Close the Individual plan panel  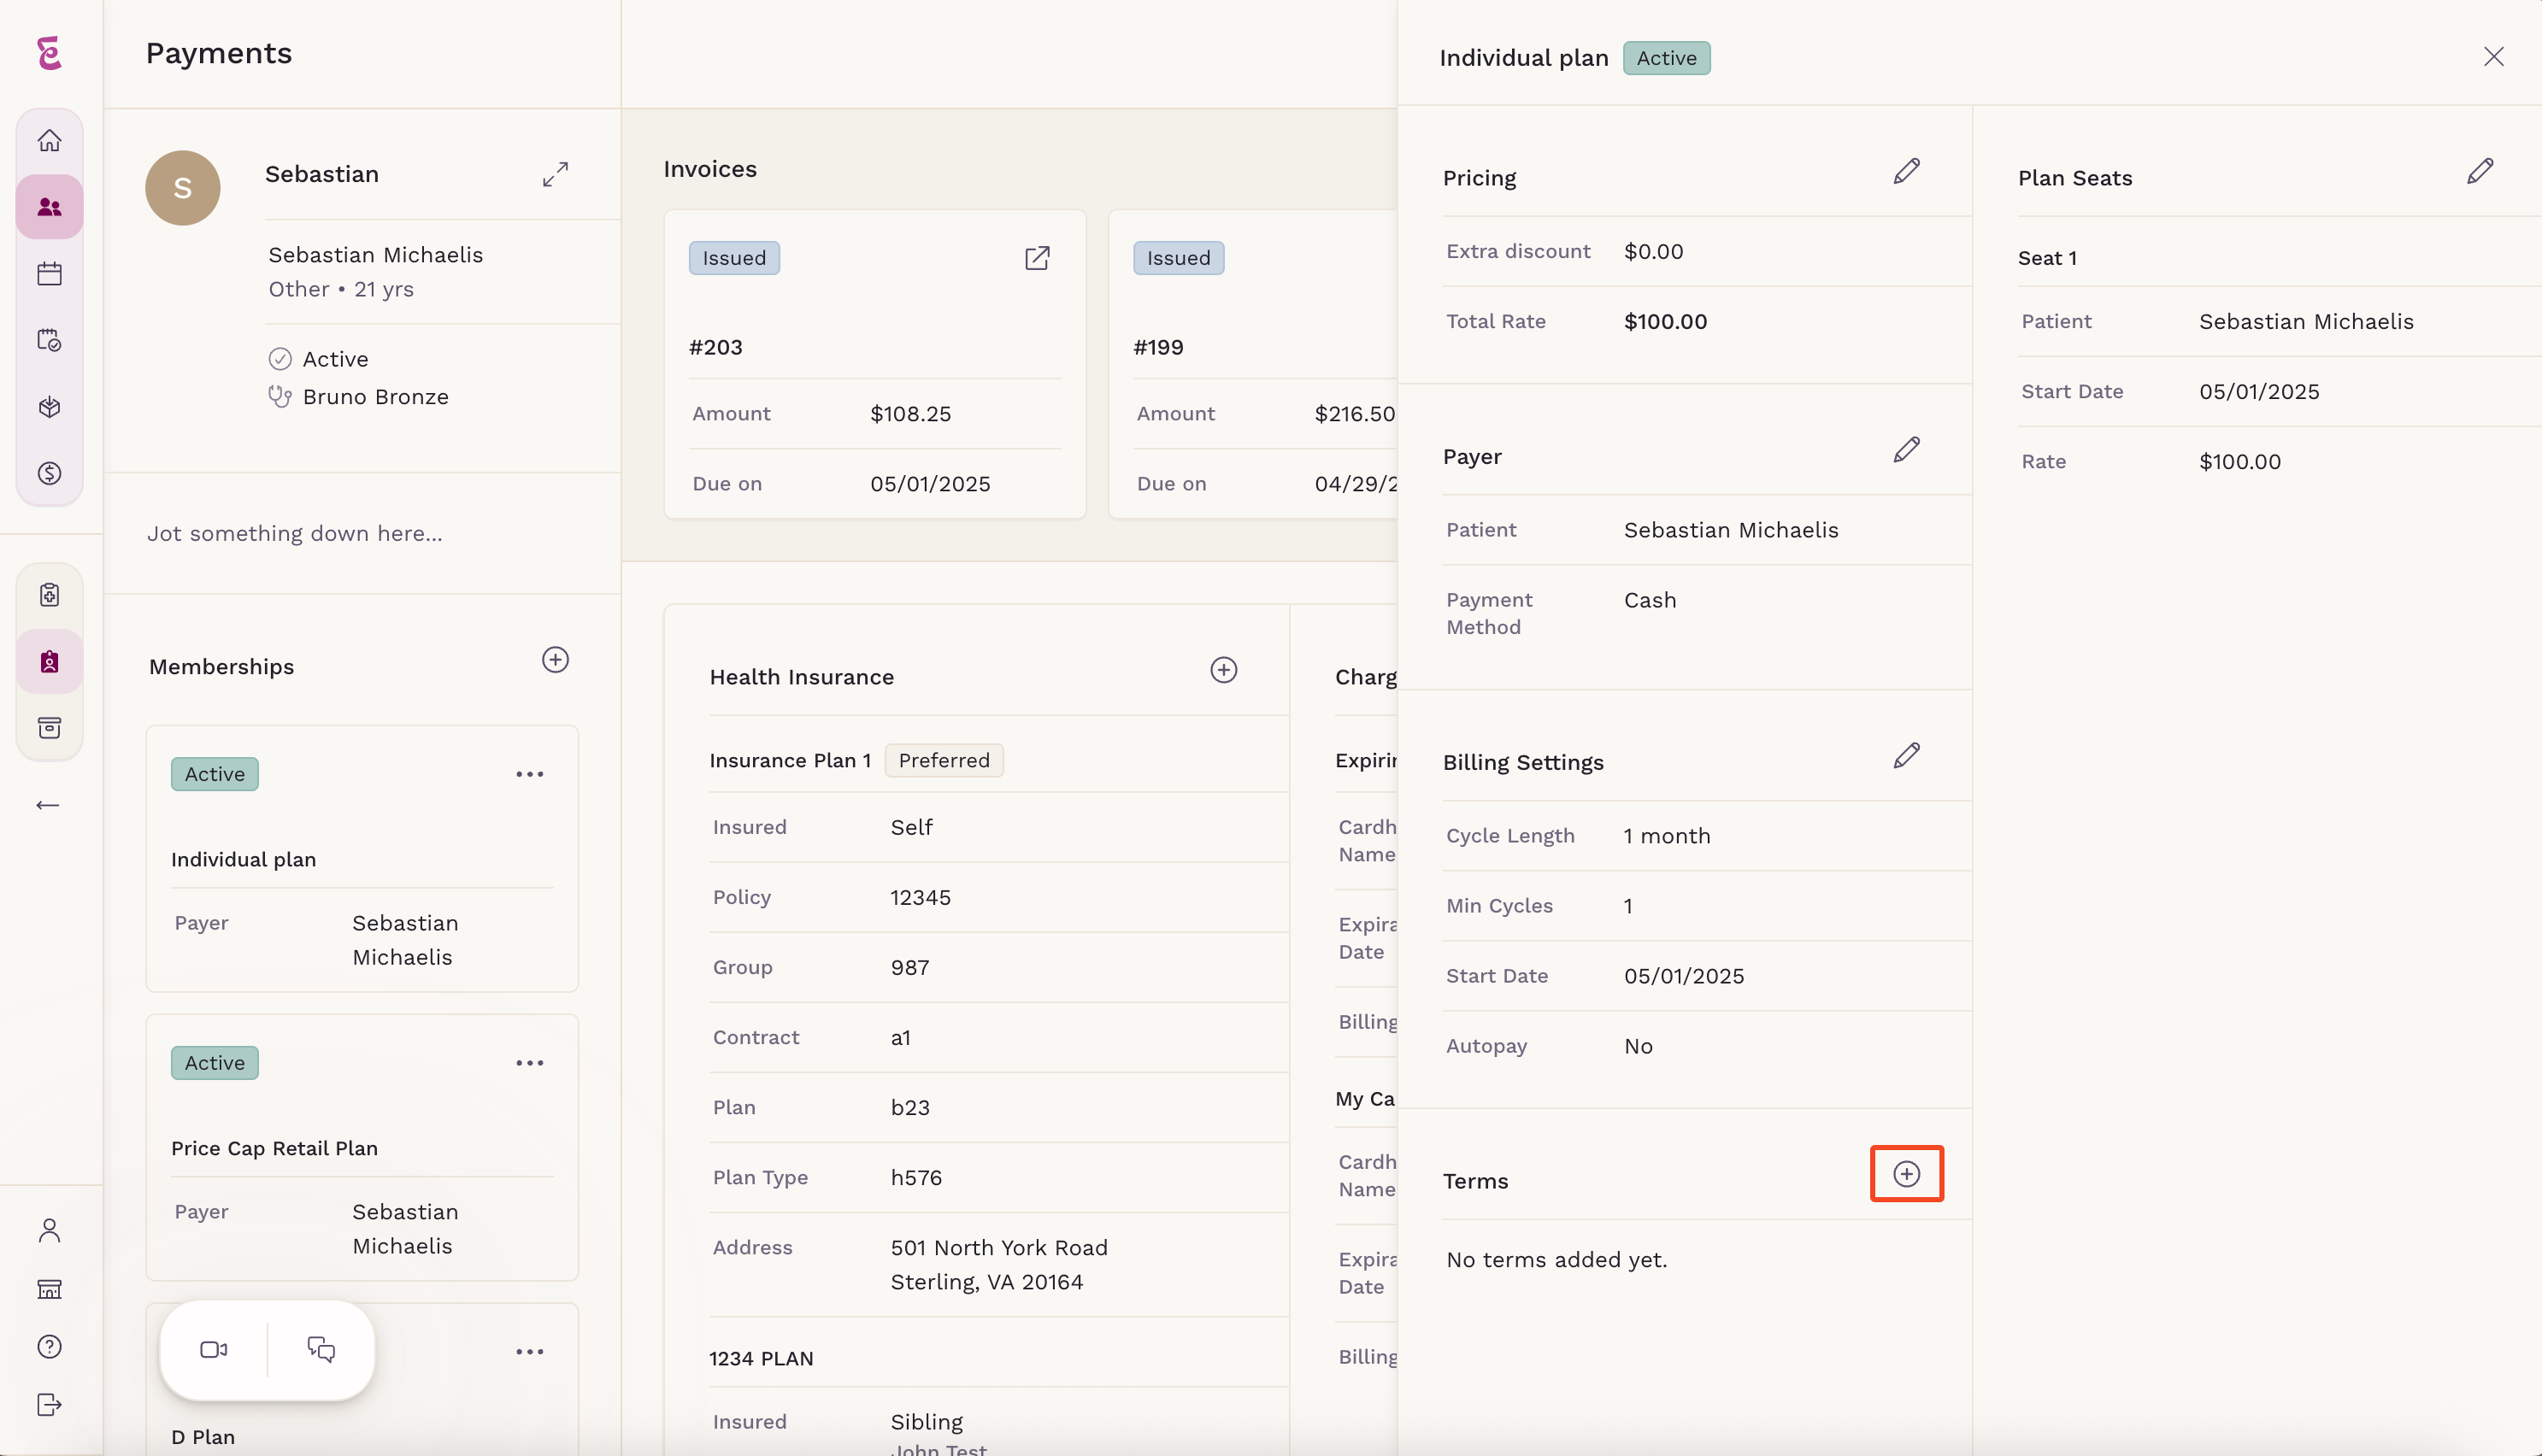2493,57
